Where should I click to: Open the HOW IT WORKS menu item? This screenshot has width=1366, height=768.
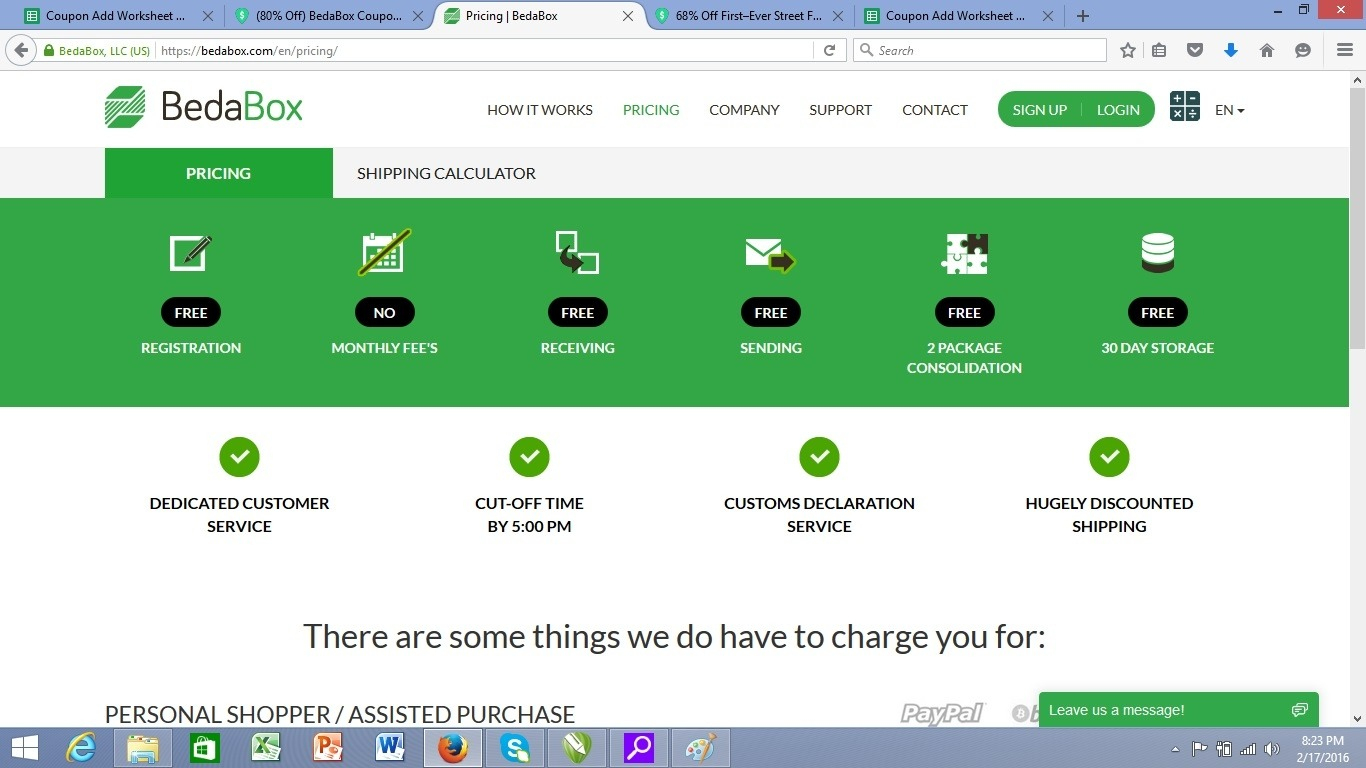tap(540, 110)
